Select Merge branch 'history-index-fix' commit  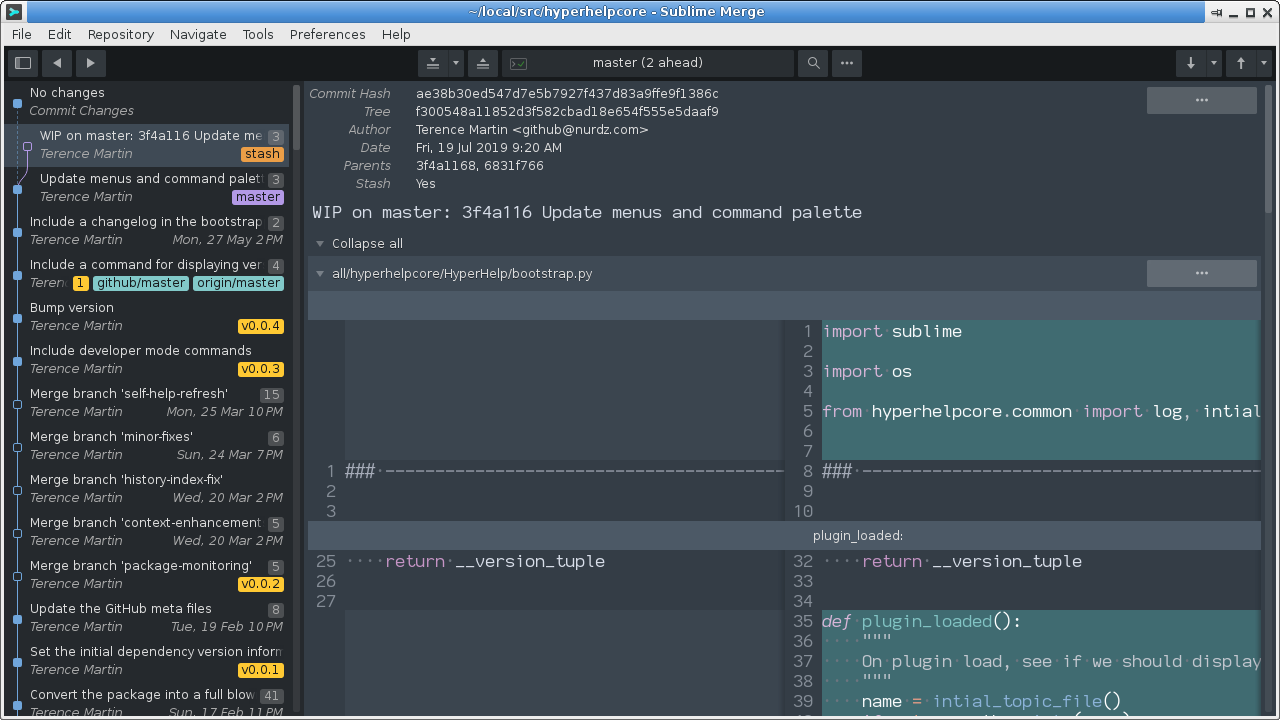tap(148, 489)
